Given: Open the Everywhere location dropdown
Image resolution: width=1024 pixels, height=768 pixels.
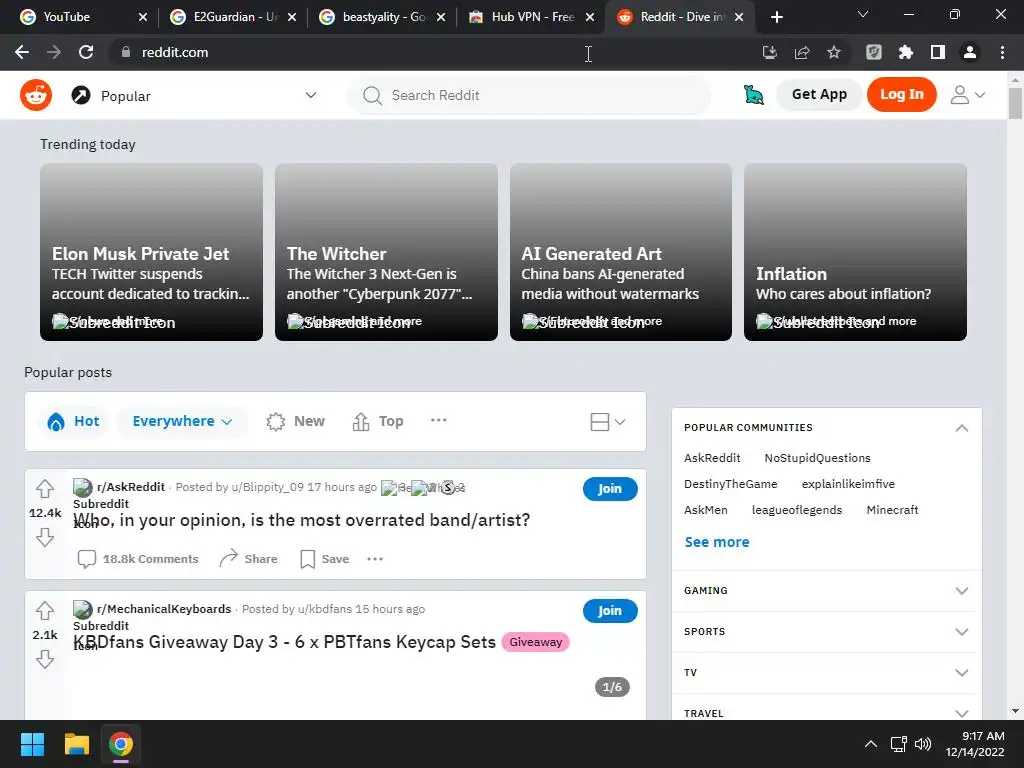Looking at the screenshot, I should coord(182,421).
